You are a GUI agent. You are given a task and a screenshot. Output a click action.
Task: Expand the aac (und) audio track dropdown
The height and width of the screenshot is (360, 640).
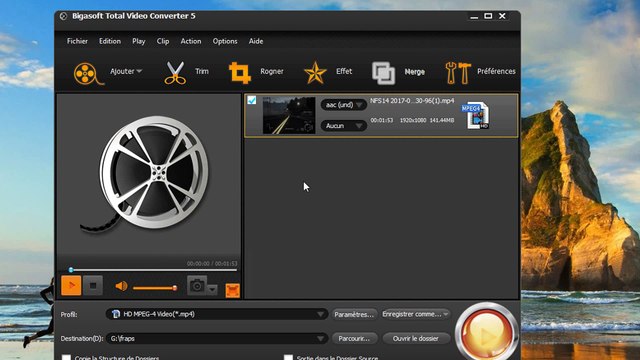click(343, 105)
